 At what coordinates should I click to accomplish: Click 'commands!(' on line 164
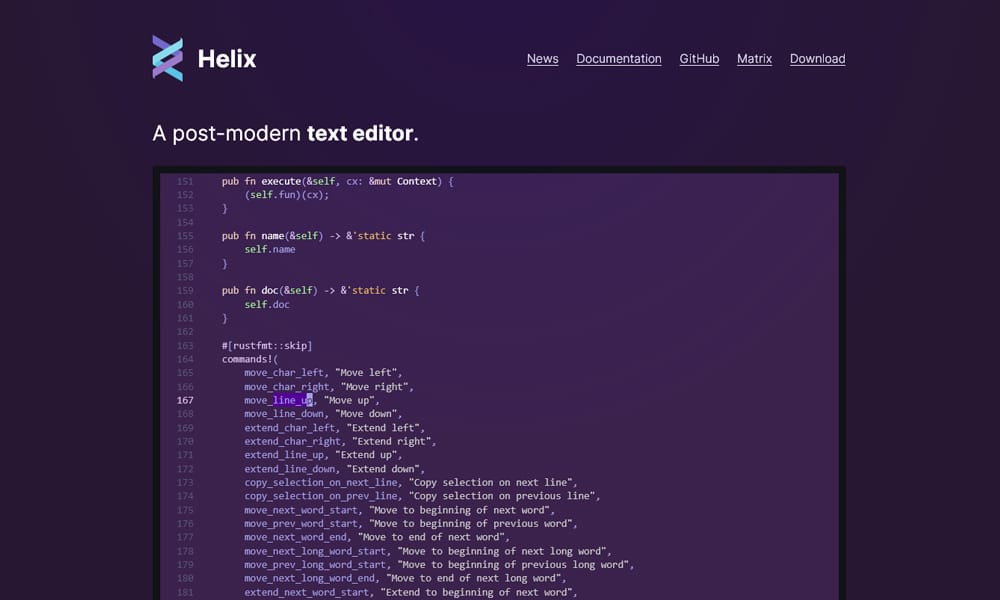250,360
